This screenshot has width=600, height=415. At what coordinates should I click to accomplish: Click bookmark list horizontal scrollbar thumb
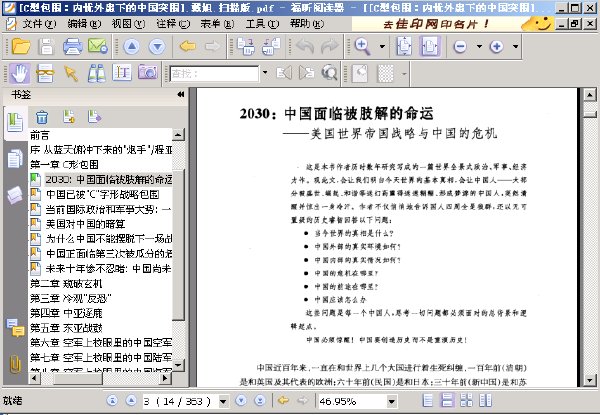[x=78, y=378]
